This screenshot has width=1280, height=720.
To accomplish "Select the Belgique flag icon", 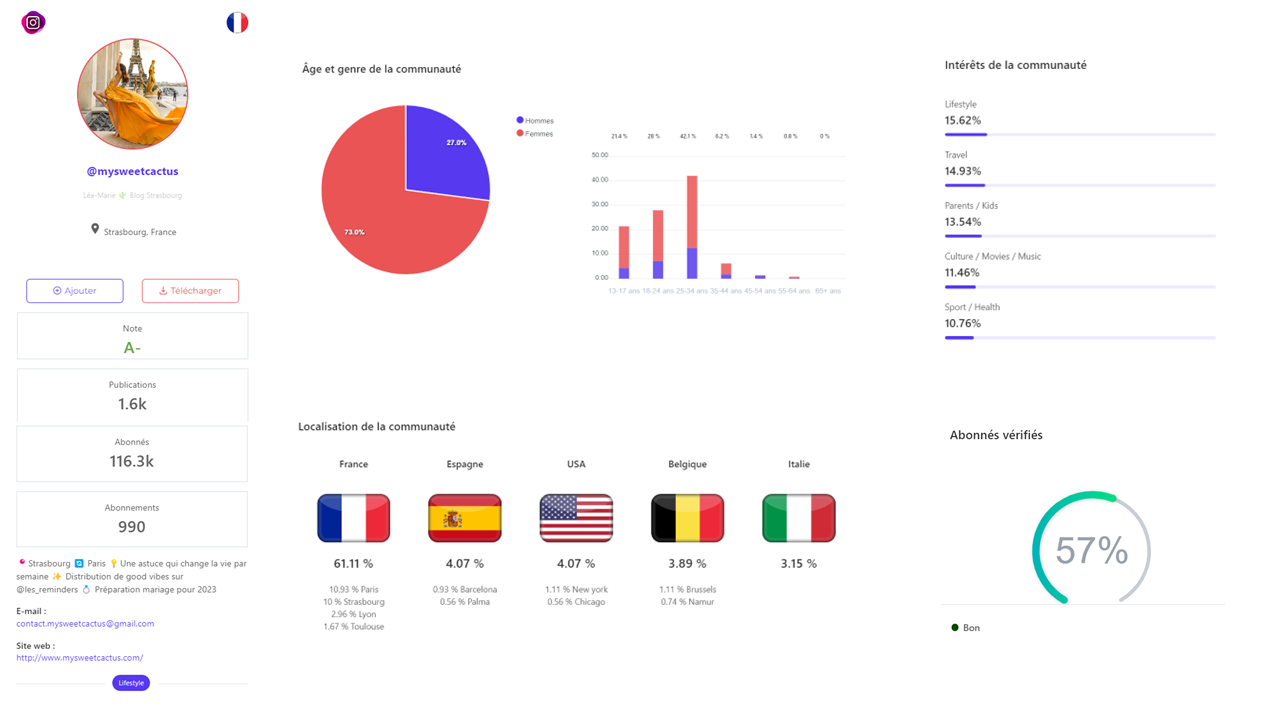I will (687, 517).
